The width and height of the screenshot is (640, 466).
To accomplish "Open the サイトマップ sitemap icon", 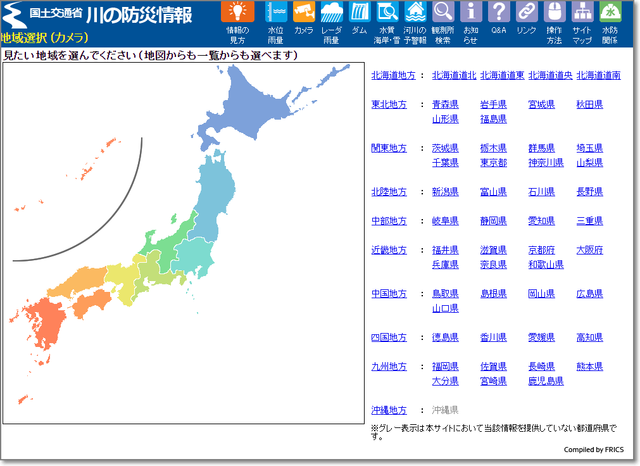I will pyautogui.click(x=582, y=13).
